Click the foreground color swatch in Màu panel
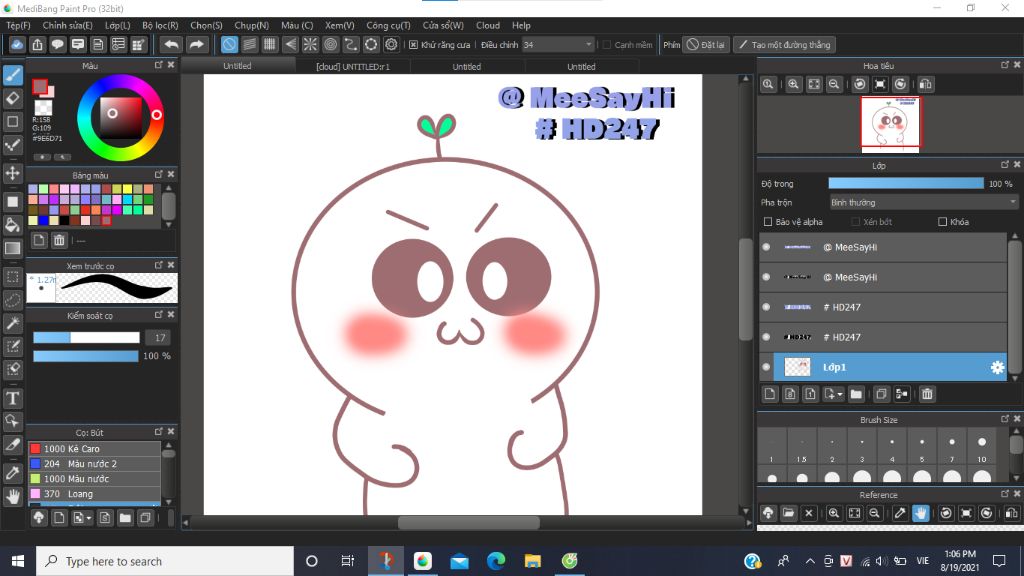 point(40,86)
